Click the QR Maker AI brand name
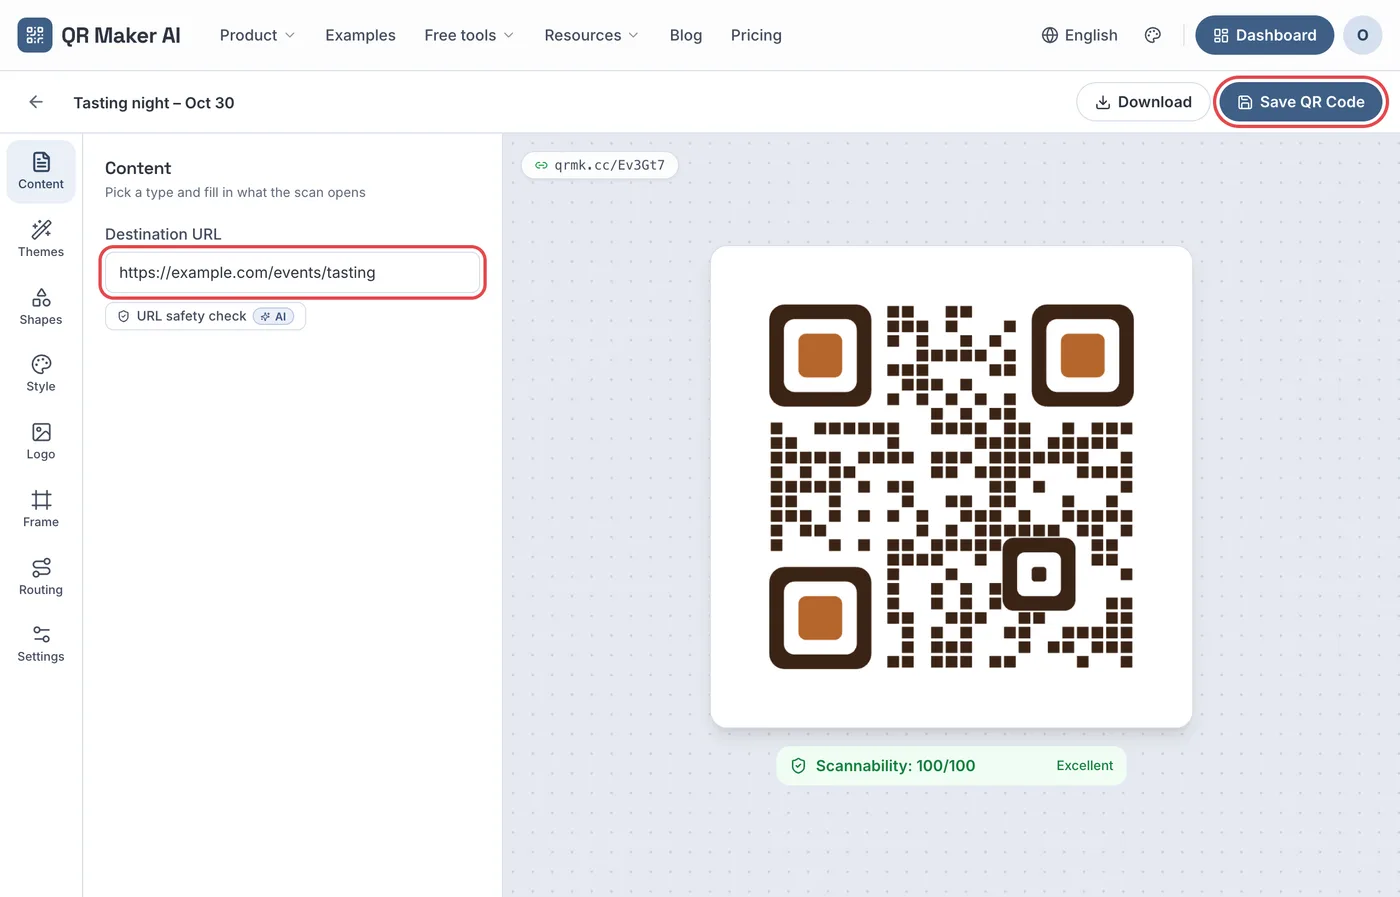 click(121, 36)
